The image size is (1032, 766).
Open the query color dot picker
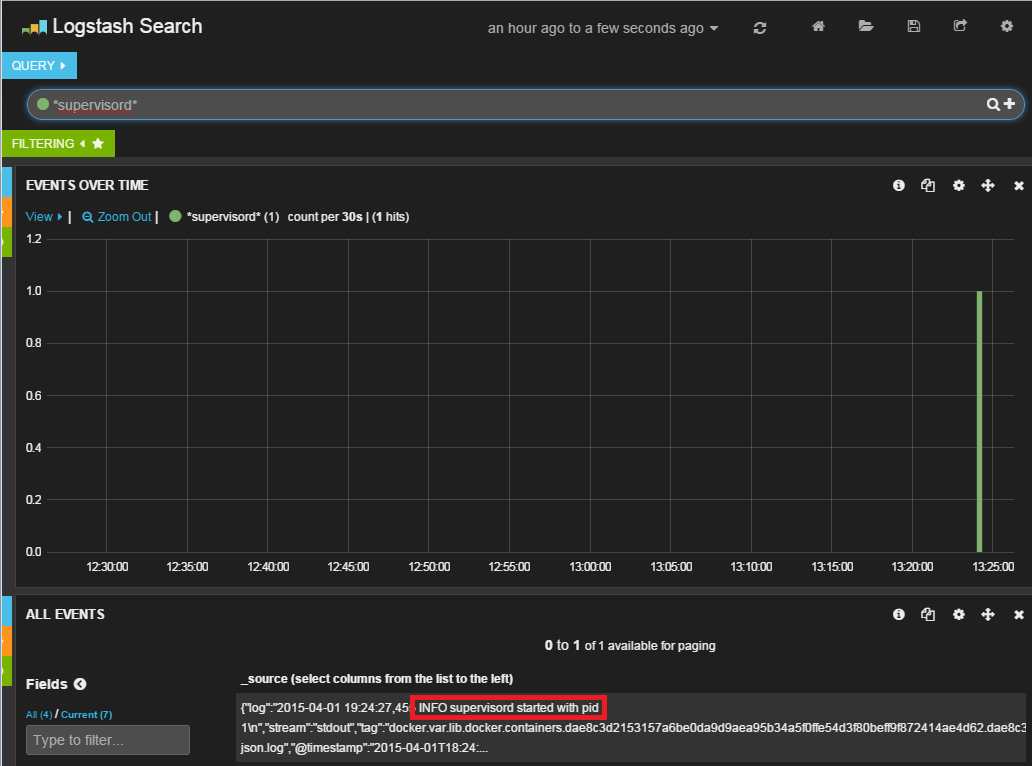point(43,104)
